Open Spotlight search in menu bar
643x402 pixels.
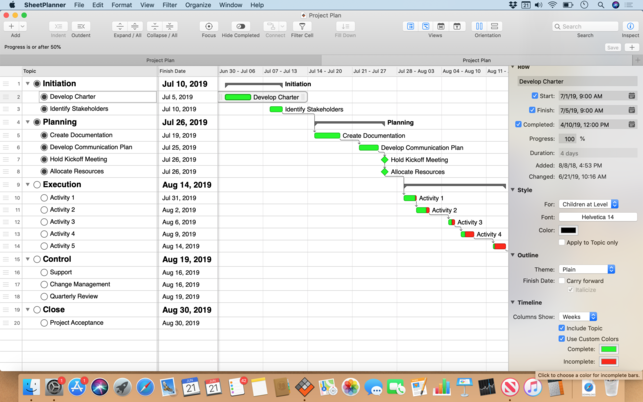[600, 5]
